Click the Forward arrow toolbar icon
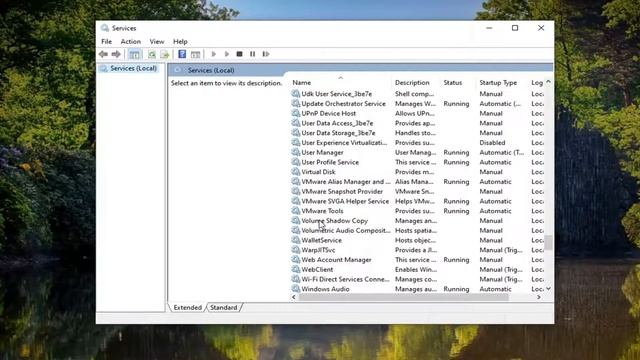This screenshot has width=640, height=360. (116, 54)
